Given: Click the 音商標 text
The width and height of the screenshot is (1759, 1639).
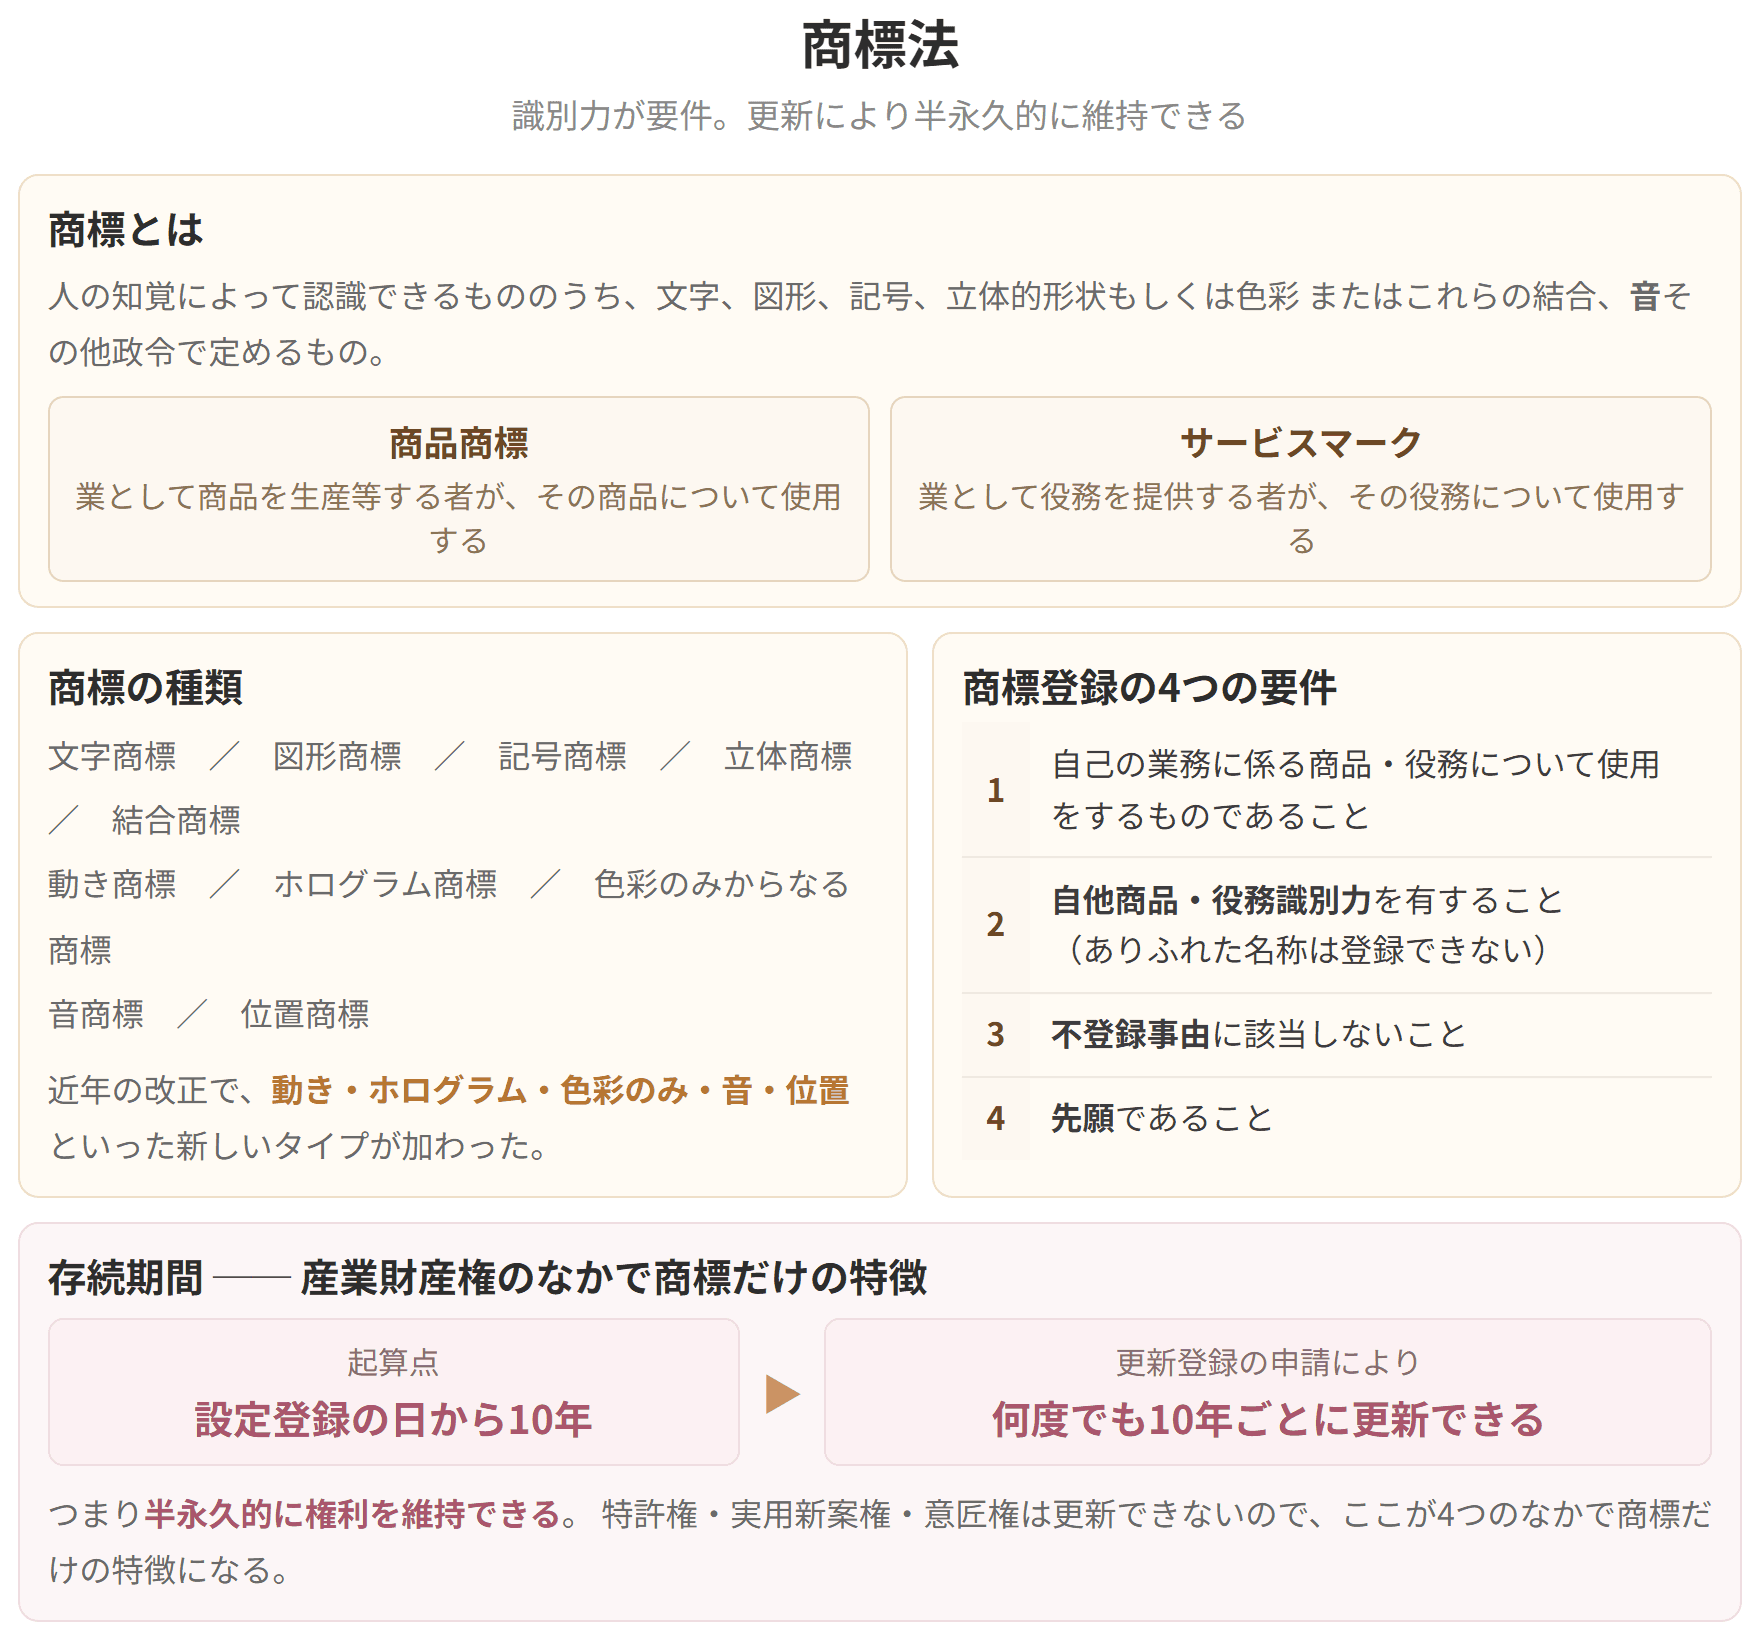Looking at the screenshot, I should pyautogui.click(x=96, y=1015).
